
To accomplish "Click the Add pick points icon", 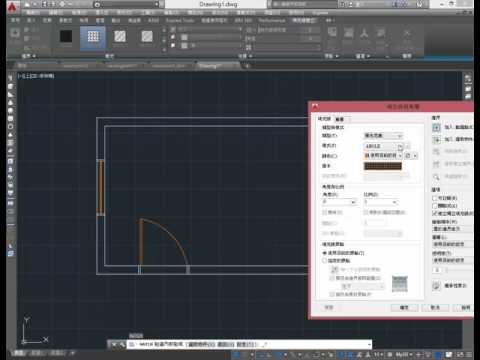I will pos(436,127).
